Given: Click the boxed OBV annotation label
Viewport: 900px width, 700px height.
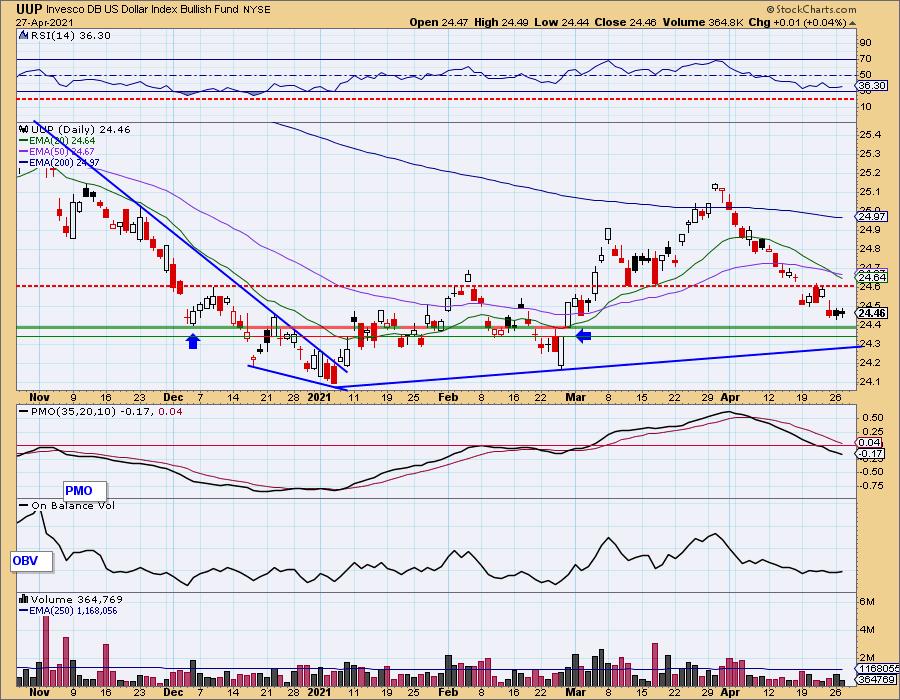Looking at the screenshot, I should point(32,561).
